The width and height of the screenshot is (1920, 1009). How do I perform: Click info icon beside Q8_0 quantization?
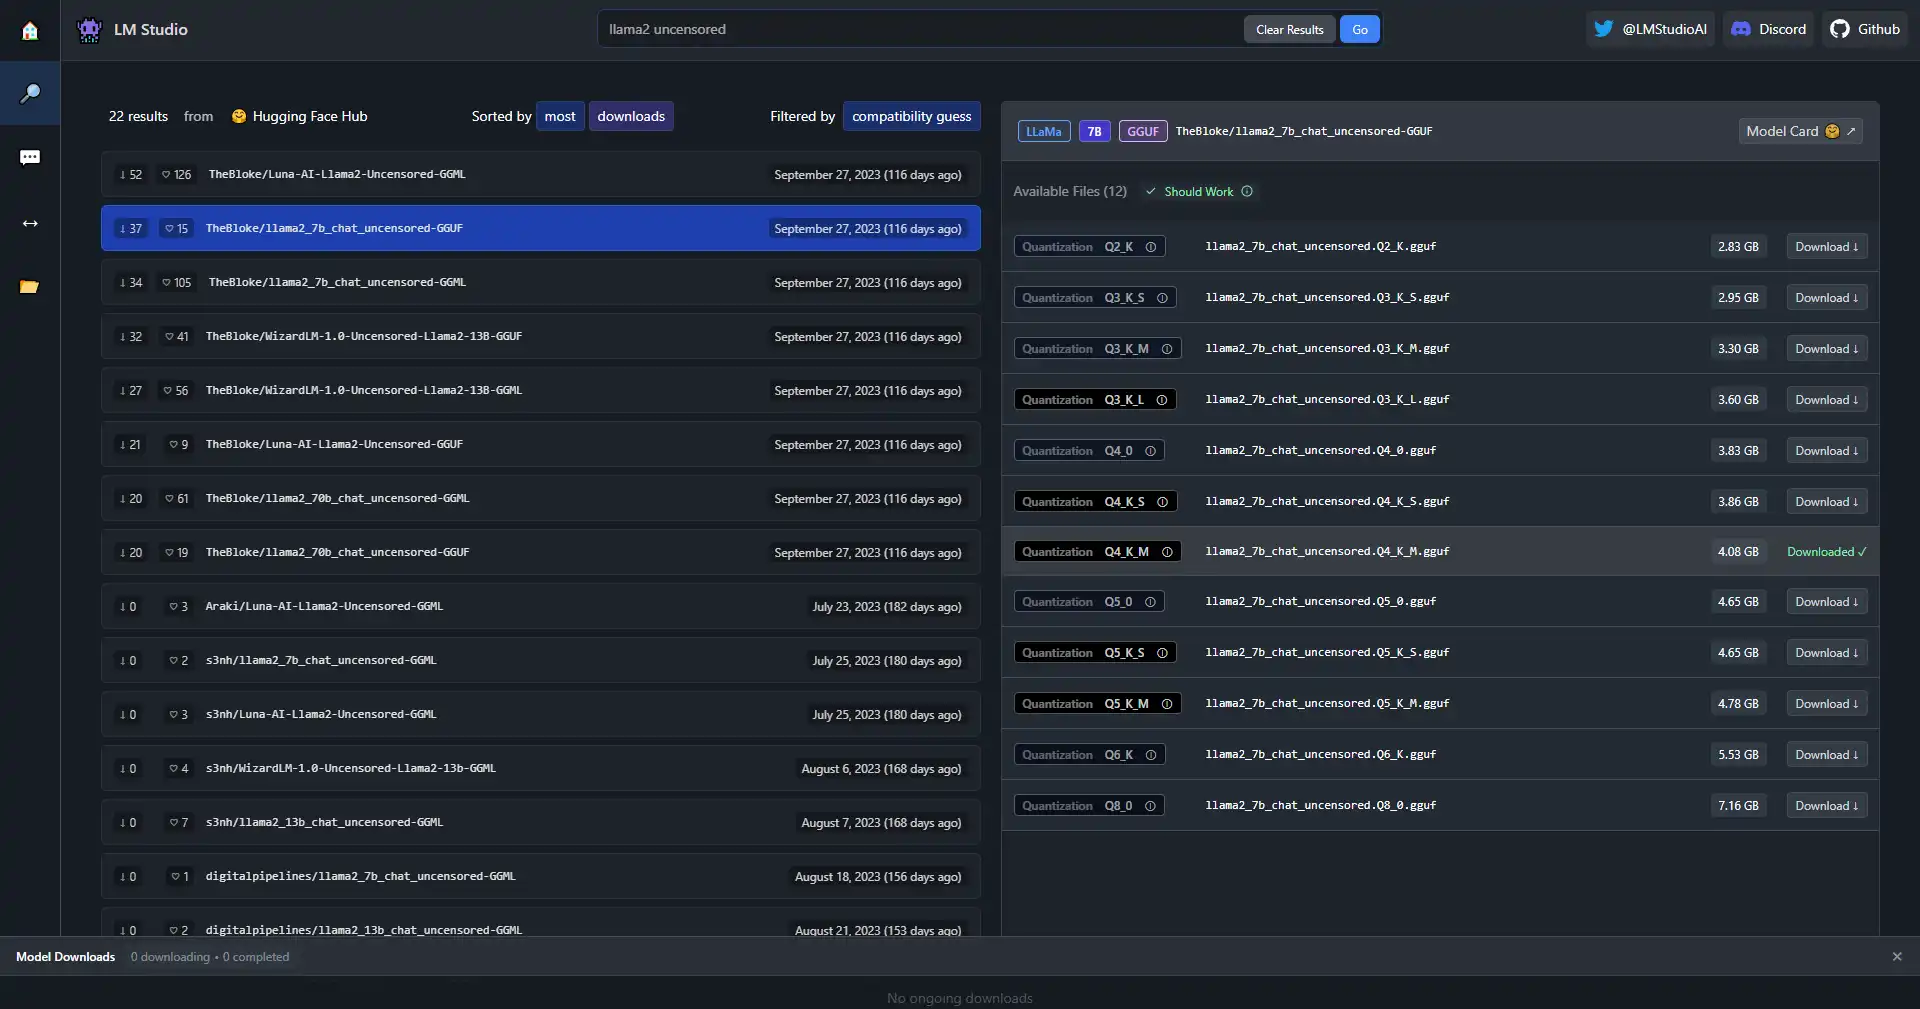[x=1151, y=806]
